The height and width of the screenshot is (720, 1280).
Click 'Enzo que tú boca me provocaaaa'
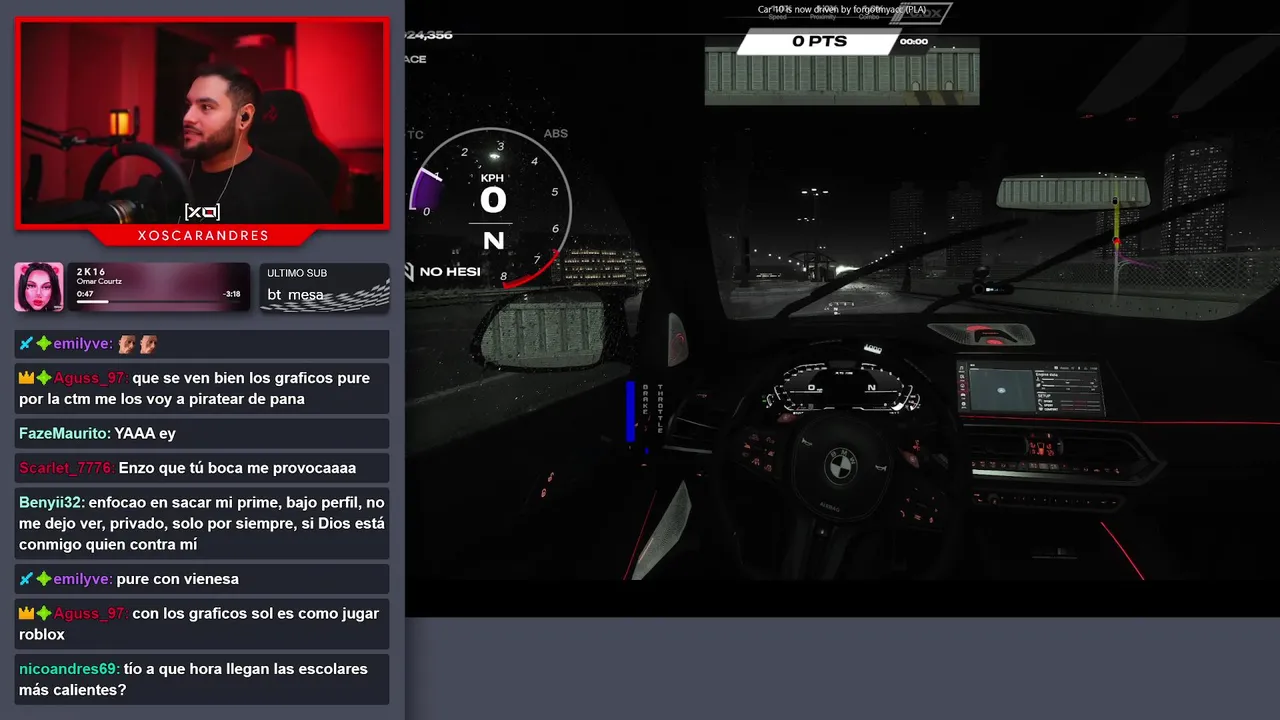(237, 468)
